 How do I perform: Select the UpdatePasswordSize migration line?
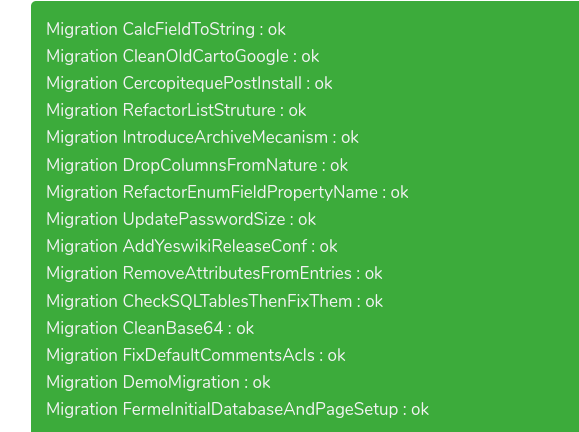pos(181,219)
